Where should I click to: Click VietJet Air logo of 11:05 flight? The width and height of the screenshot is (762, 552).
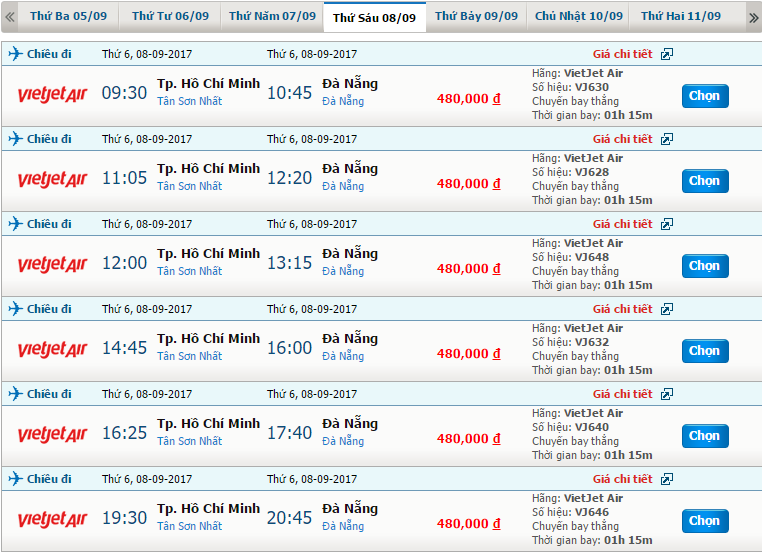pyautogui.click(x=52, y=179)
